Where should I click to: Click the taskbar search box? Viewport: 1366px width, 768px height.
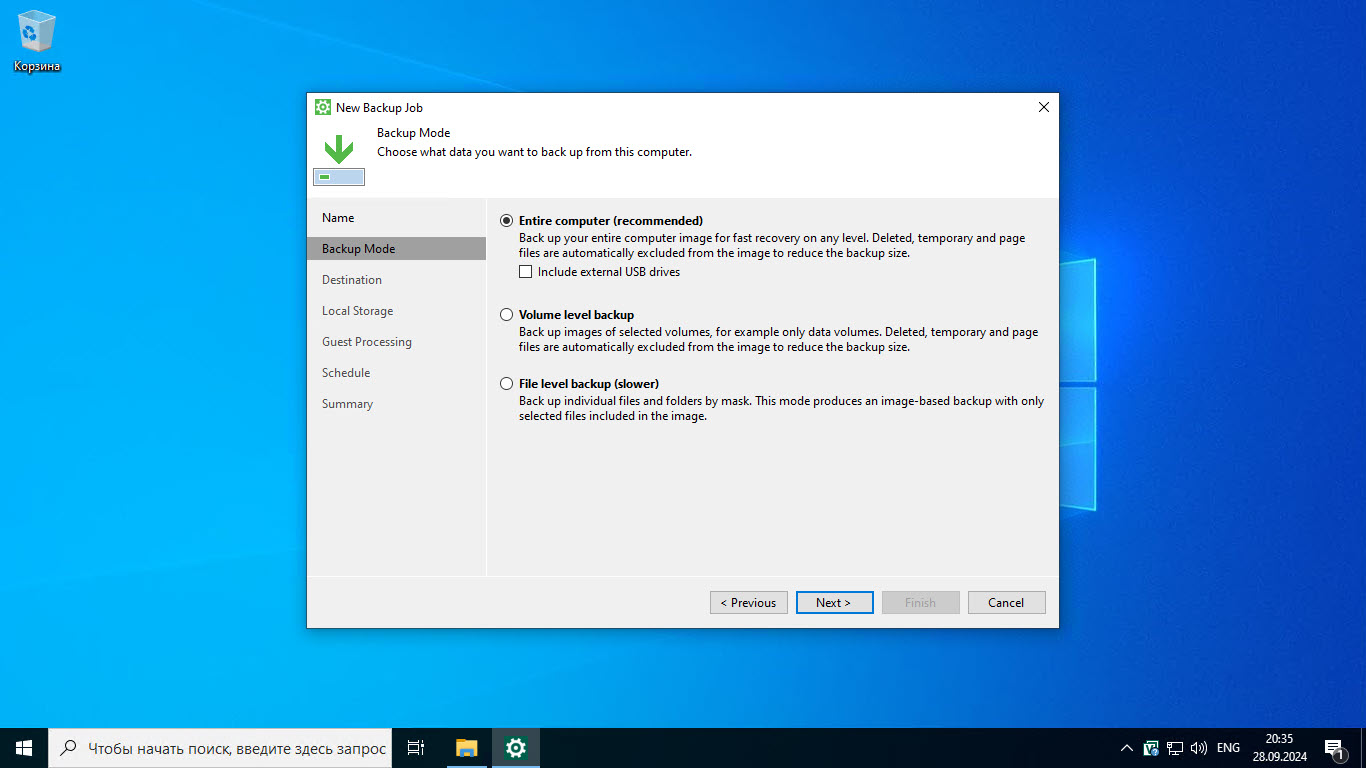pyautogui.click(x=220, y=748)
